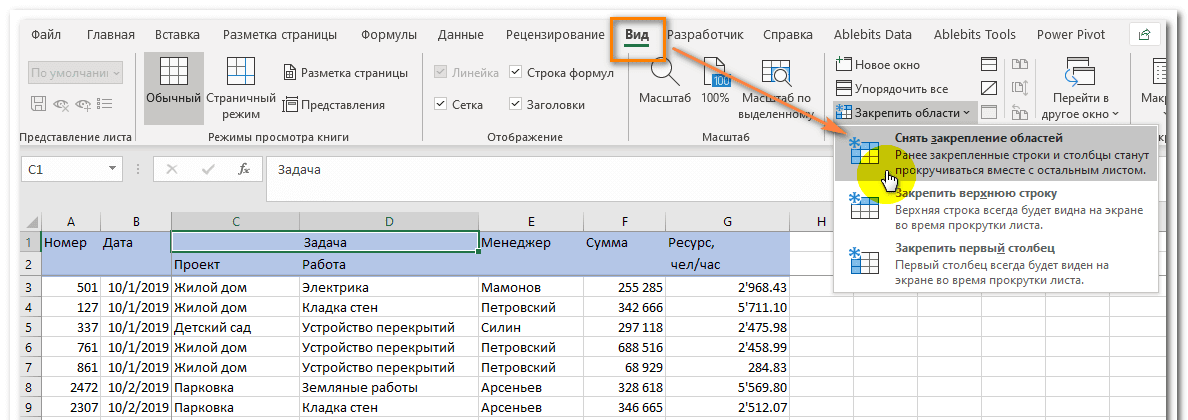Switch to the Формулы tab
The width and height of the screenshot is (1188, 420).
(389, 34)
